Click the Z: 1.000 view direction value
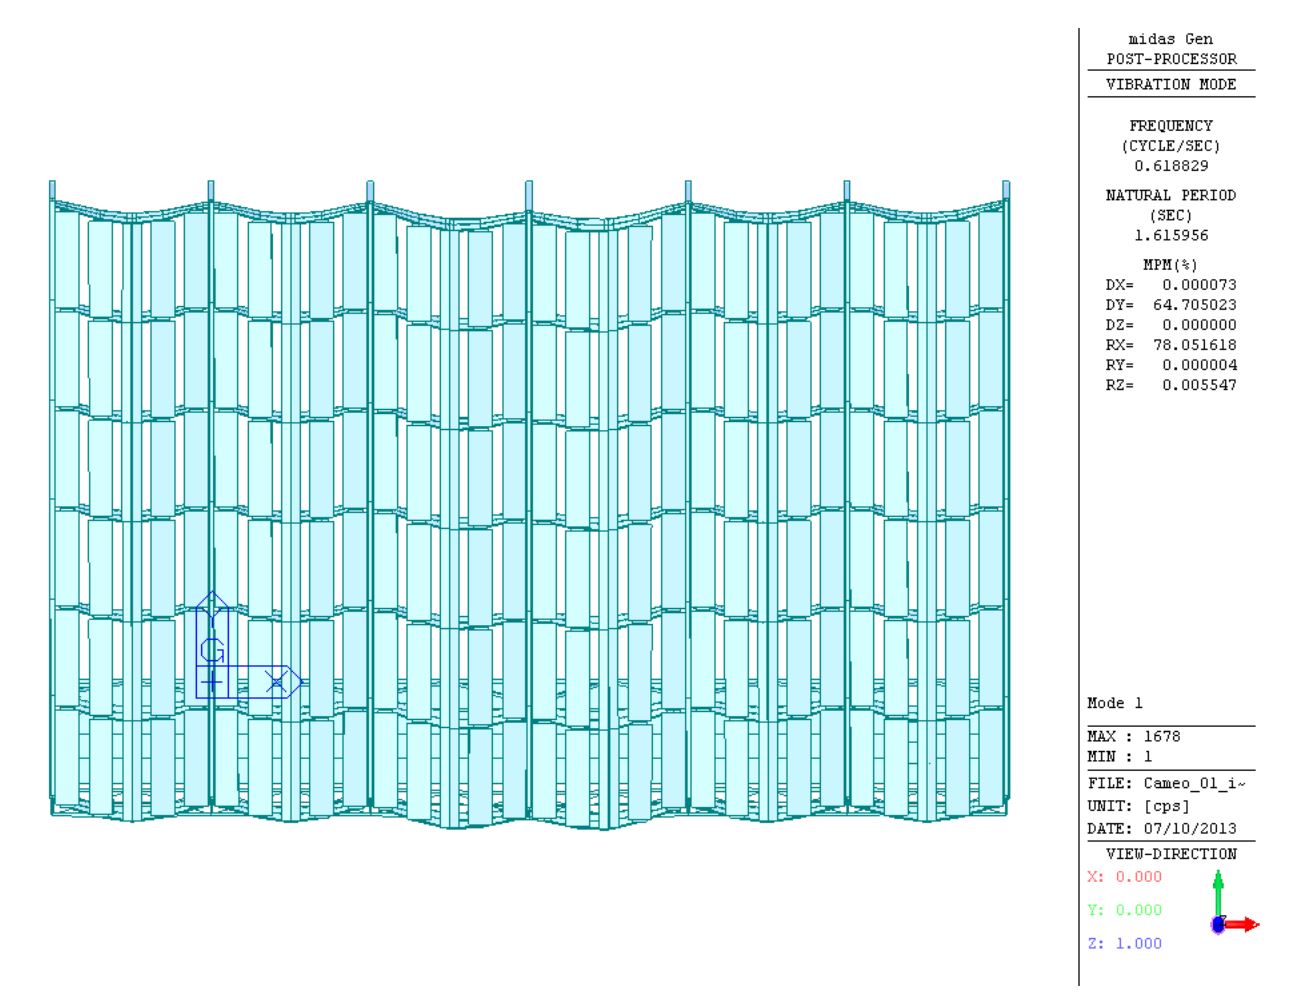Image resolution: width=1296 pixels, height=999 pixels. pyautogui.click(x=1125, y=944)
